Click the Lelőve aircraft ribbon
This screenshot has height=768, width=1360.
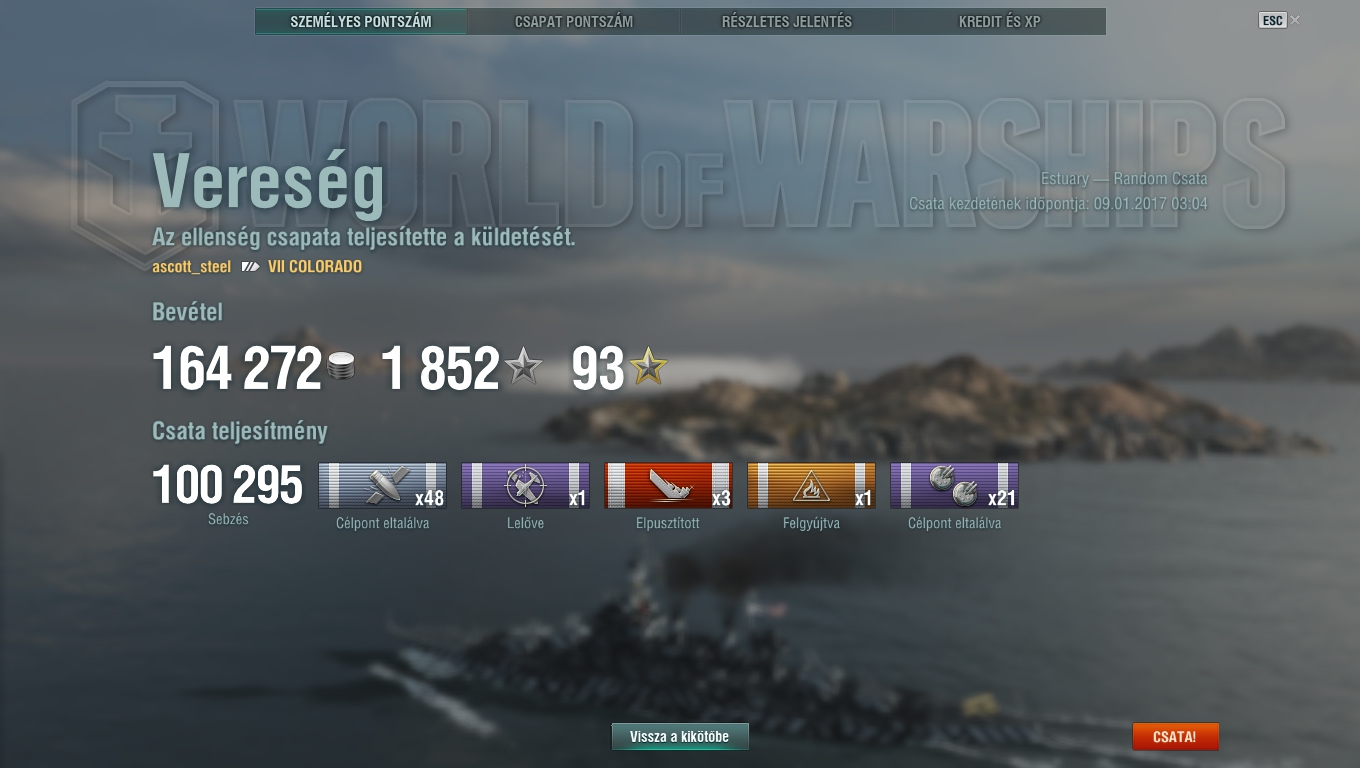[x=525, y=486]
